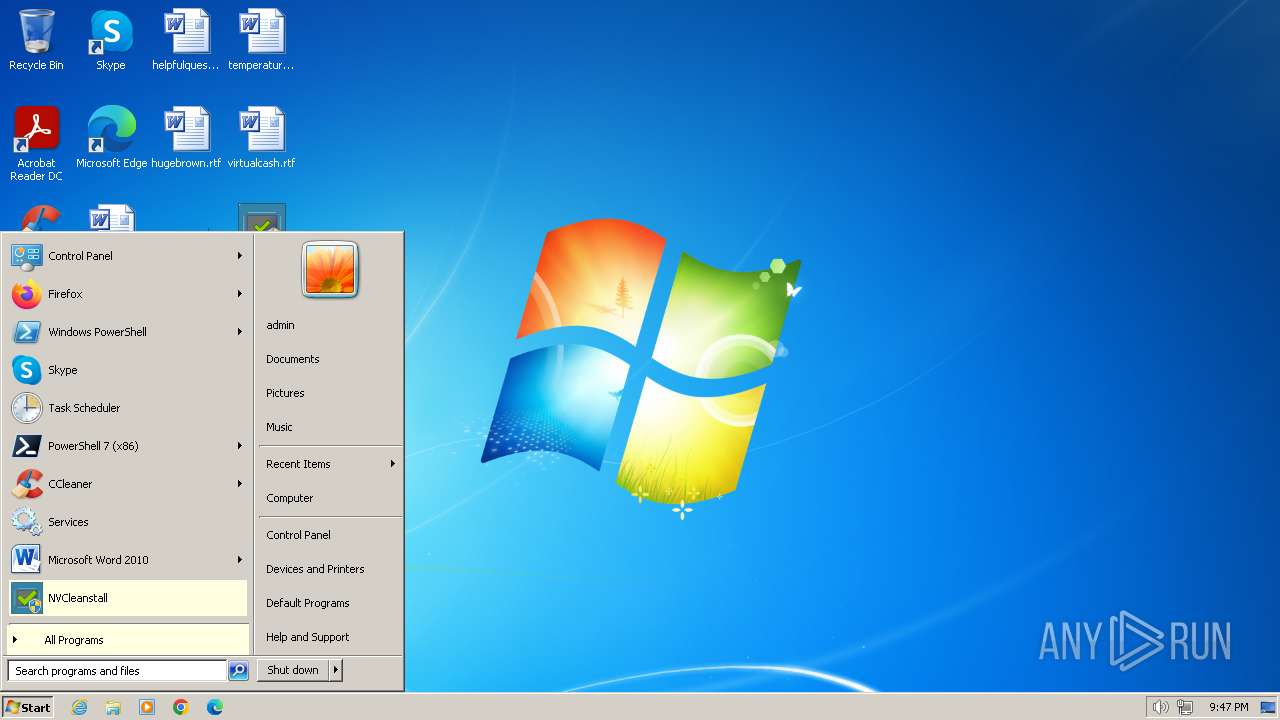Image resolution: width=1280 pixels, height=720 pixels.
Task: Expand the Windows PowerShell jump list arrow
Action: (x=240, y=332)
